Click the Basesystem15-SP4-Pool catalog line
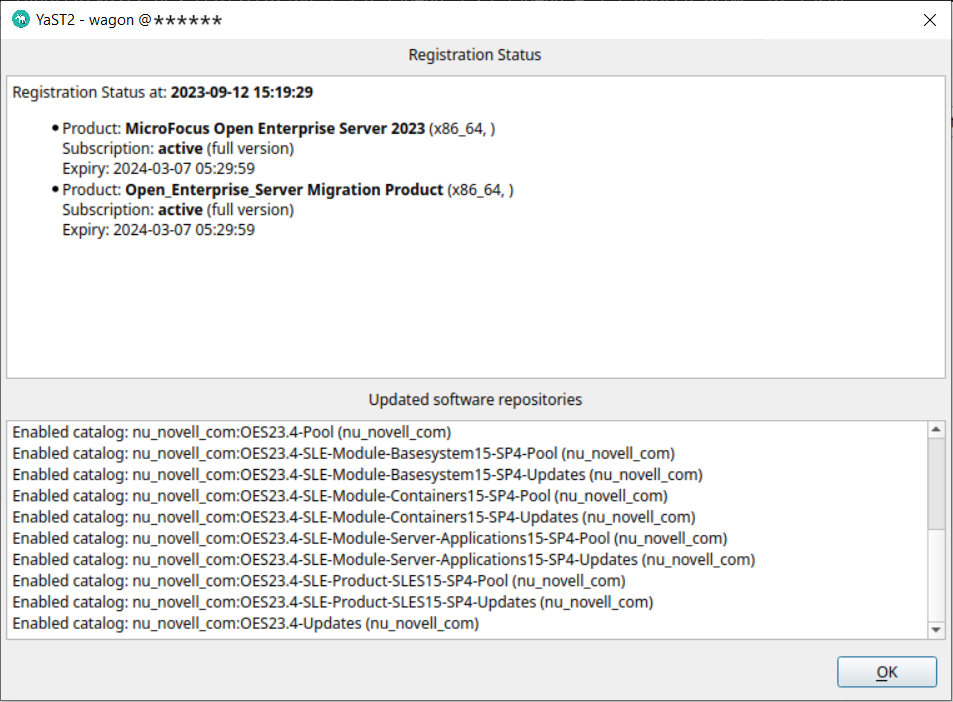953x702 pixels. 343,453
